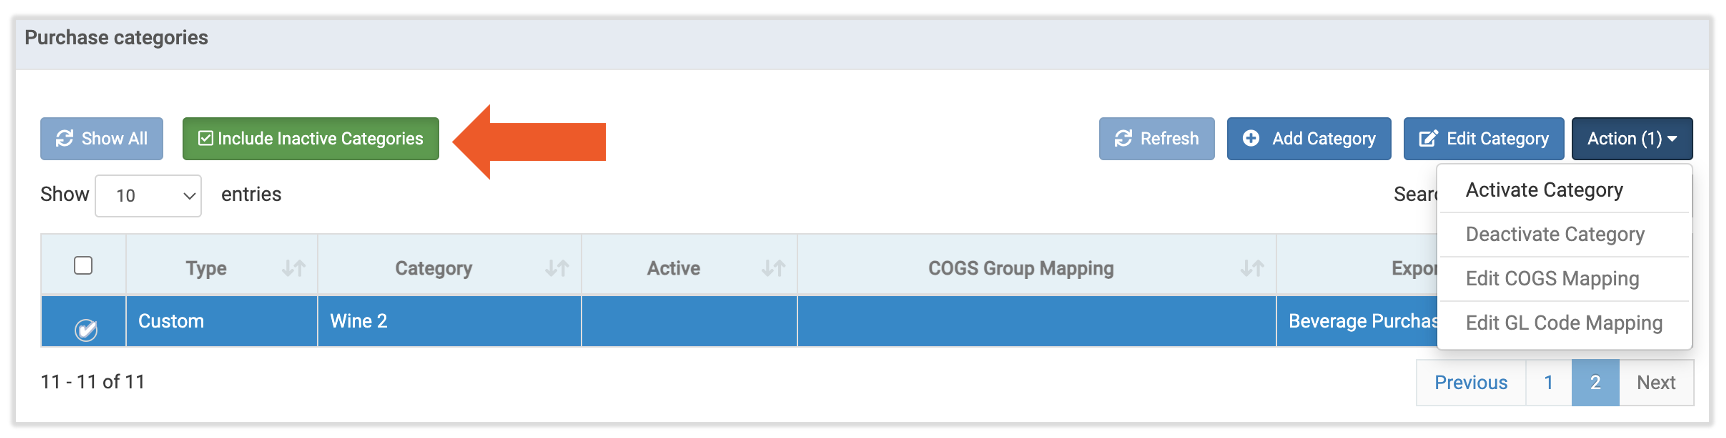Sort by COGS Group Mapping arrows
1726x438 pixels.
1252,268
